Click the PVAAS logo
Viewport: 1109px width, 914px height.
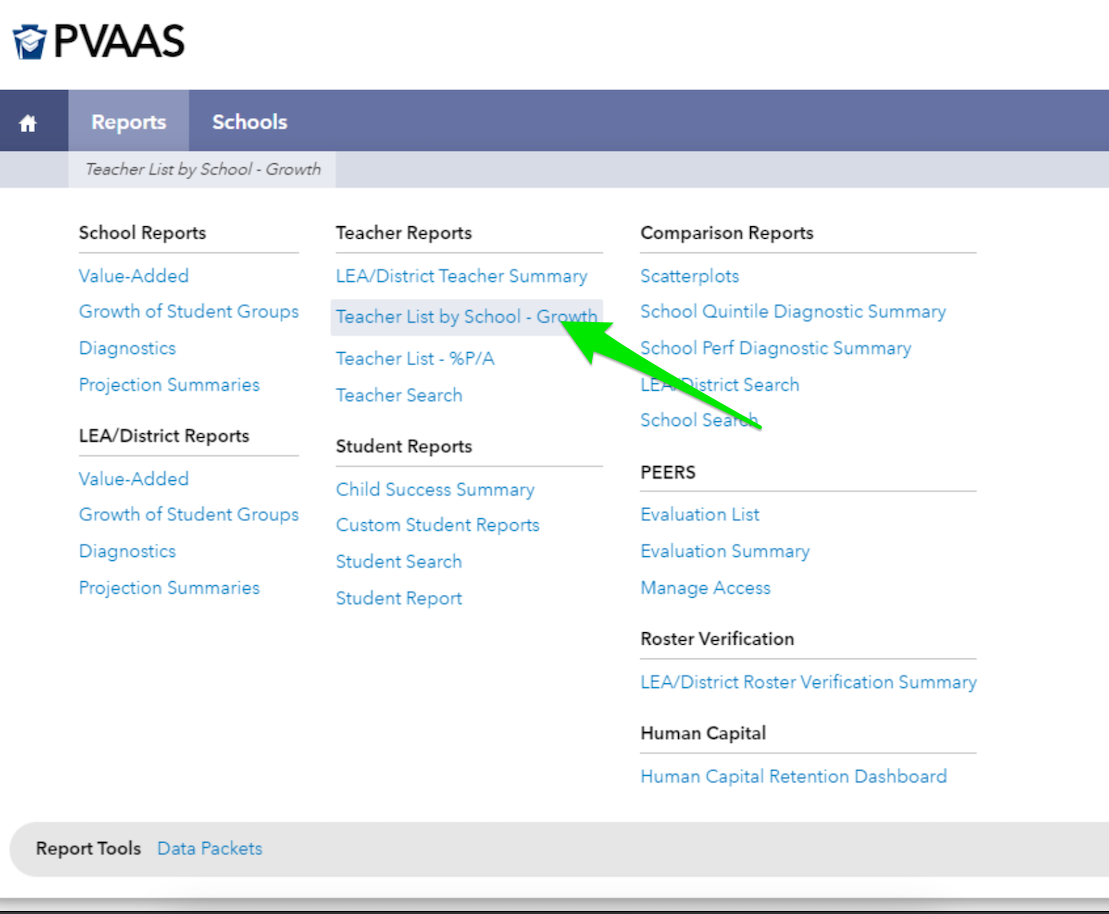[x=99, y=41]
